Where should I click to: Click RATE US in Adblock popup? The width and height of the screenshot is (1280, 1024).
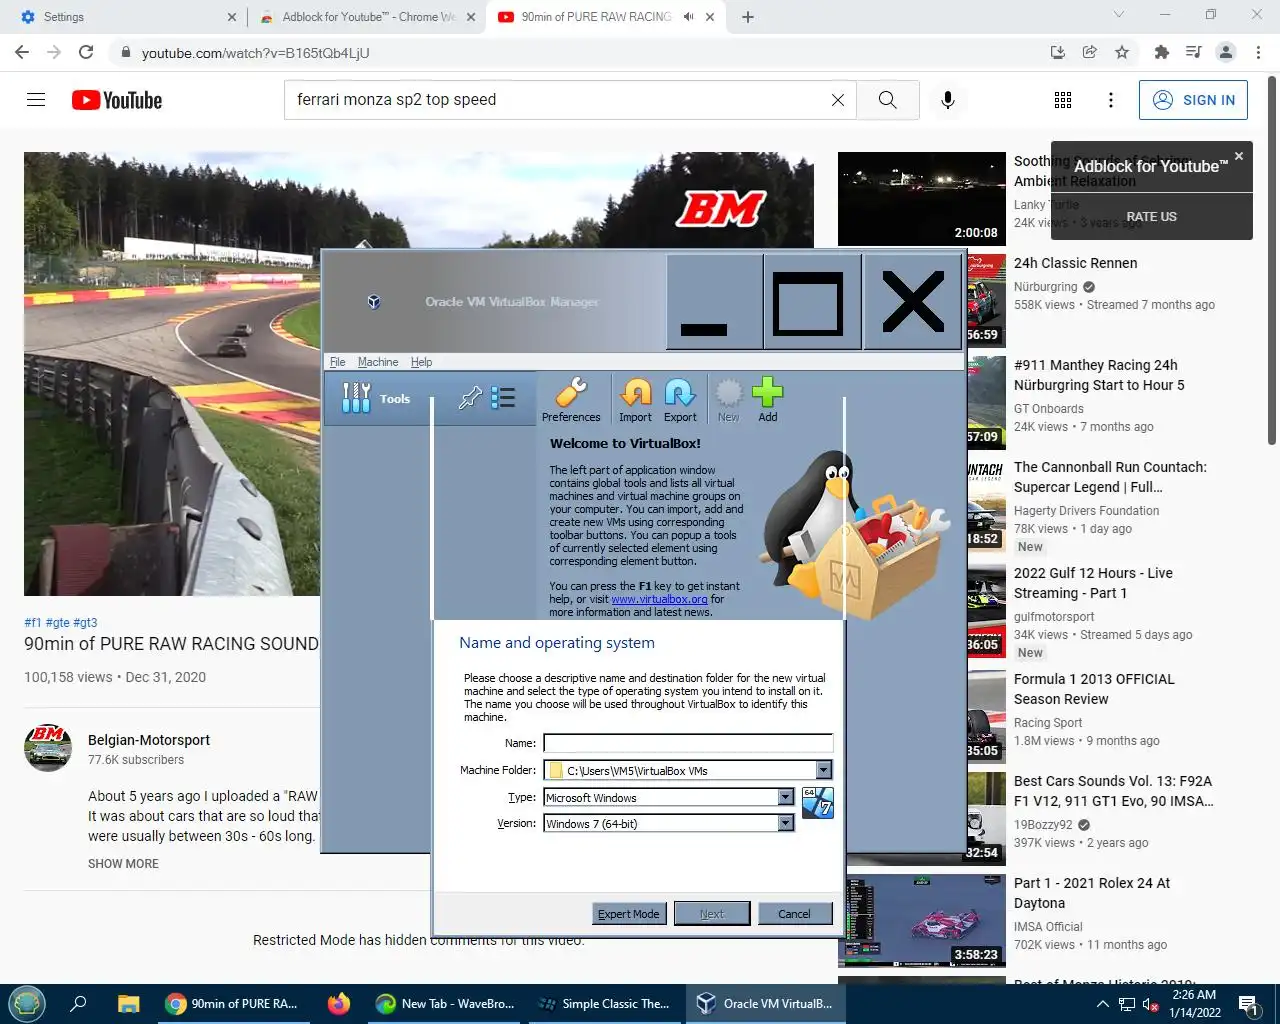tap(1151, 216)
